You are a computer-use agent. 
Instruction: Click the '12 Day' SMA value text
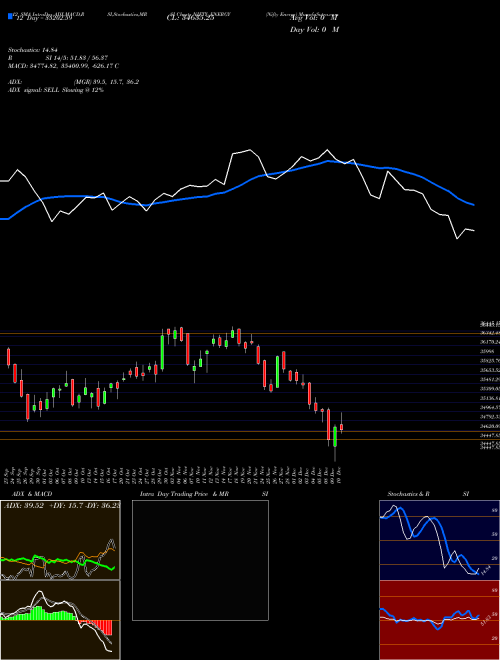43,18
